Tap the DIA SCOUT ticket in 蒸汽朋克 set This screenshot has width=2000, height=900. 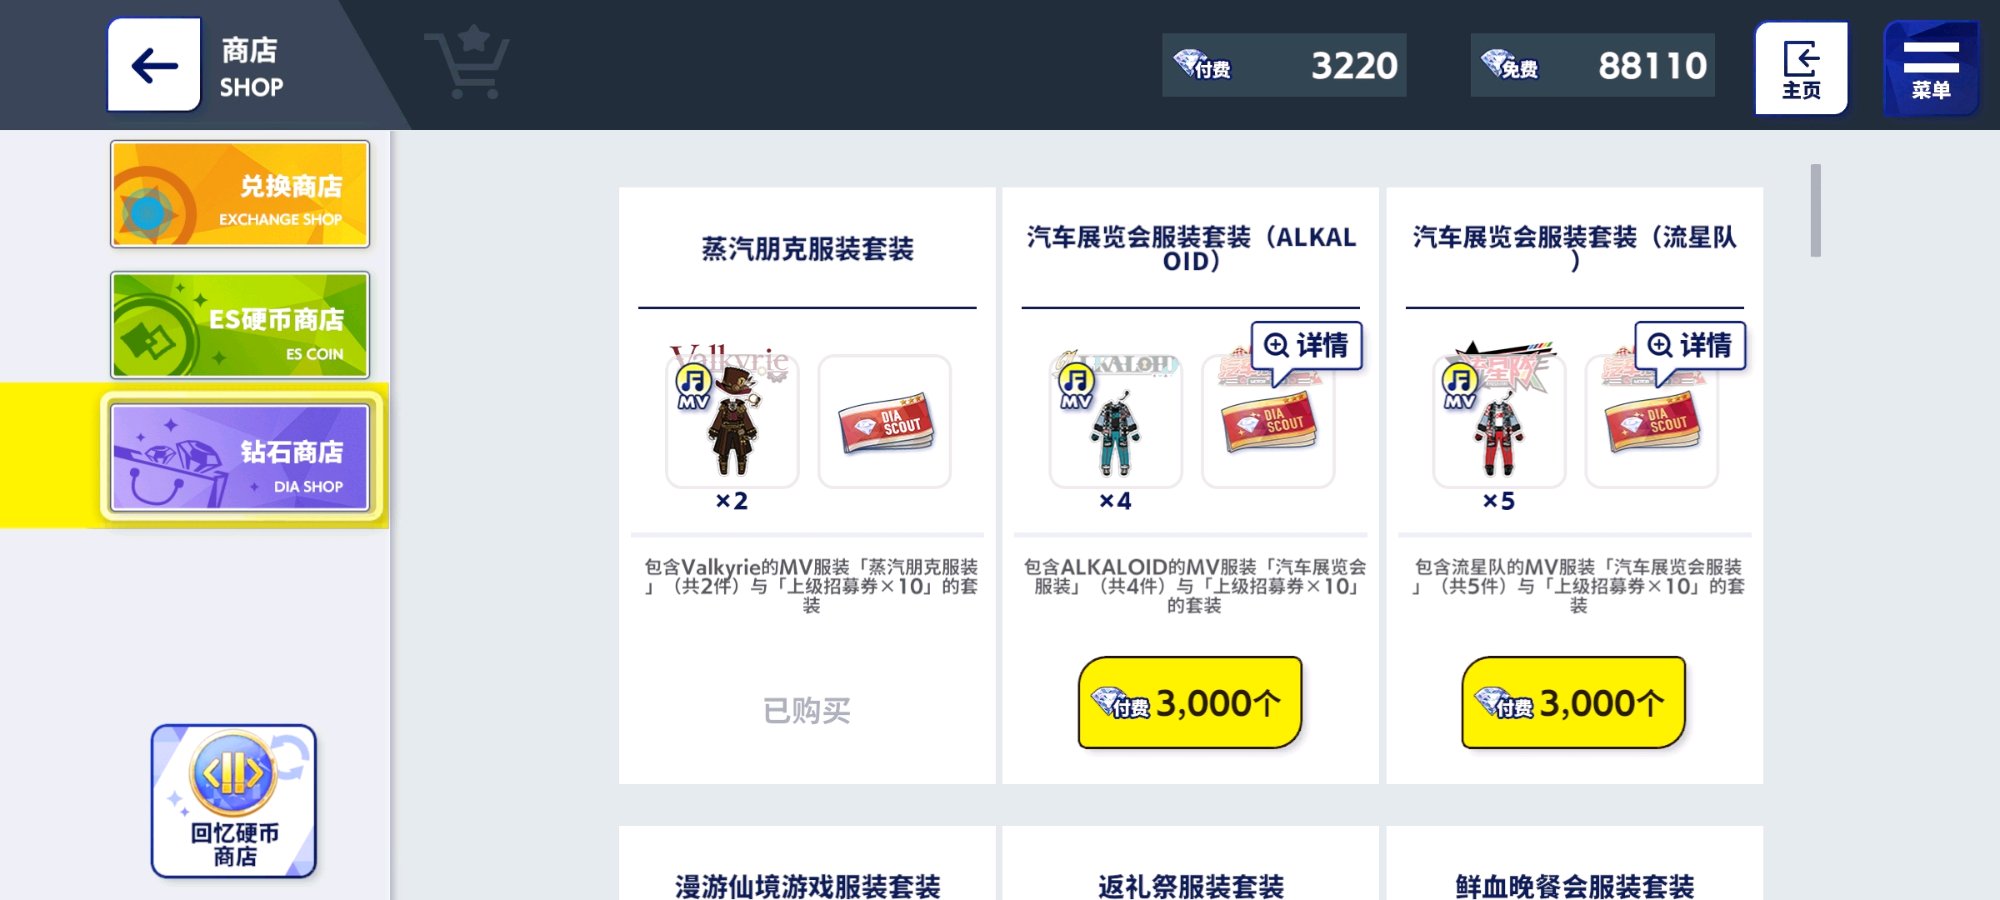coord(885,421)
